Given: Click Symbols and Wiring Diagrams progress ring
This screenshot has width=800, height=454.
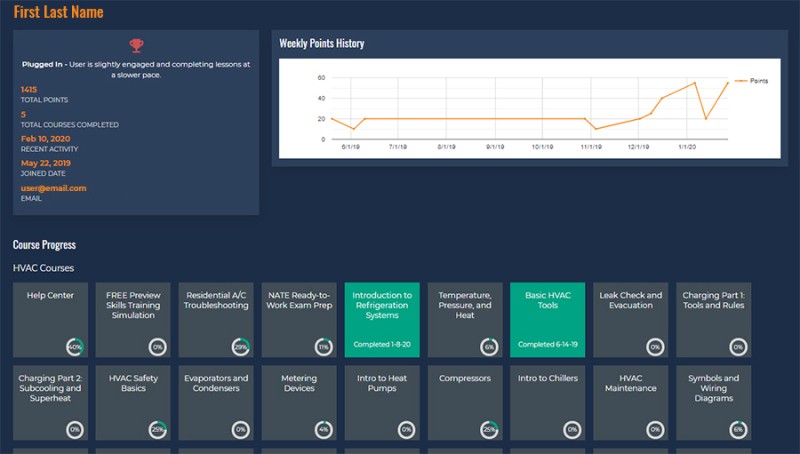Looking at the screenshot, I should 738,429.
